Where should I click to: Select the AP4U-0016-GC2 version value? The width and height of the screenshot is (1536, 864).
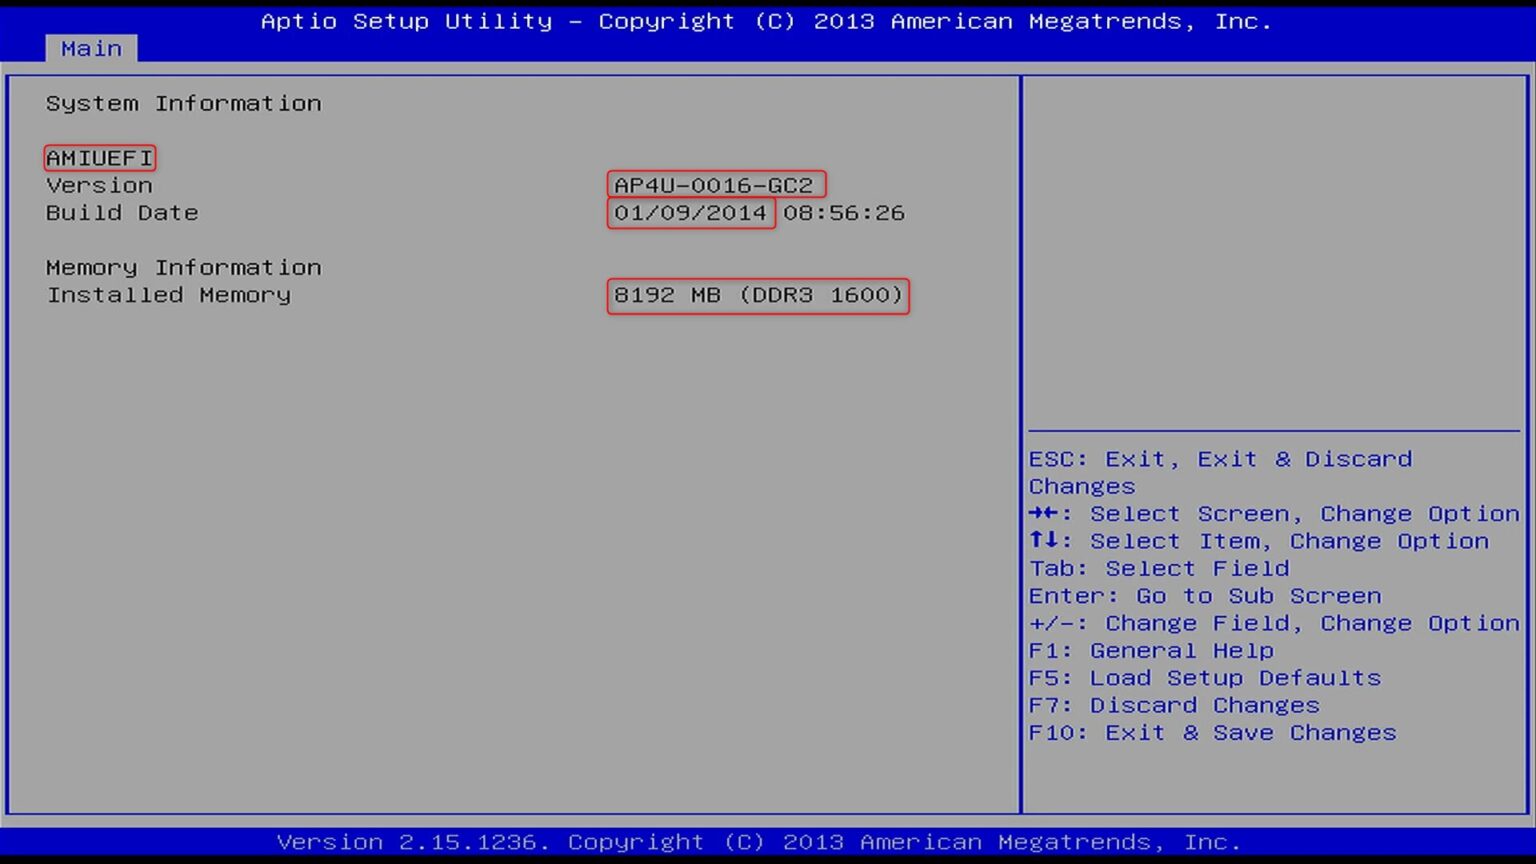coord(715,185)
